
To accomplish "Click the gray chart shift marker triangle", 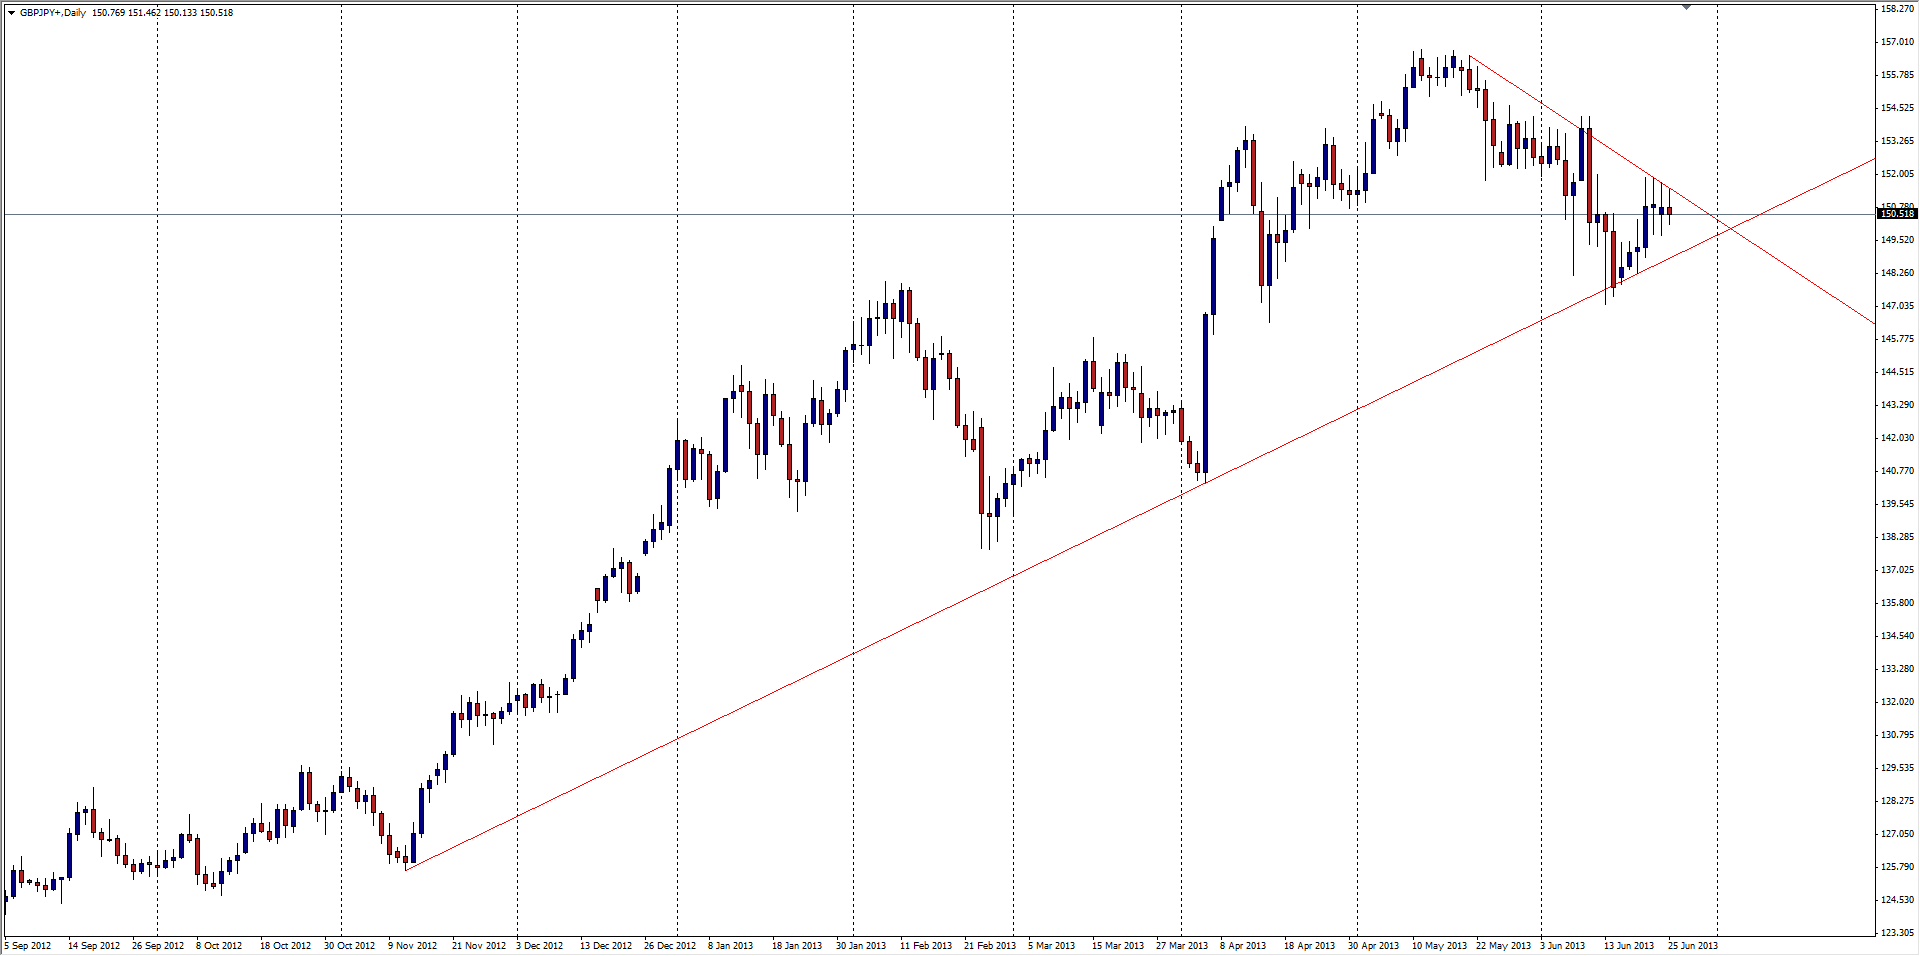I will pyautogui.click(x=1686, y=7).
